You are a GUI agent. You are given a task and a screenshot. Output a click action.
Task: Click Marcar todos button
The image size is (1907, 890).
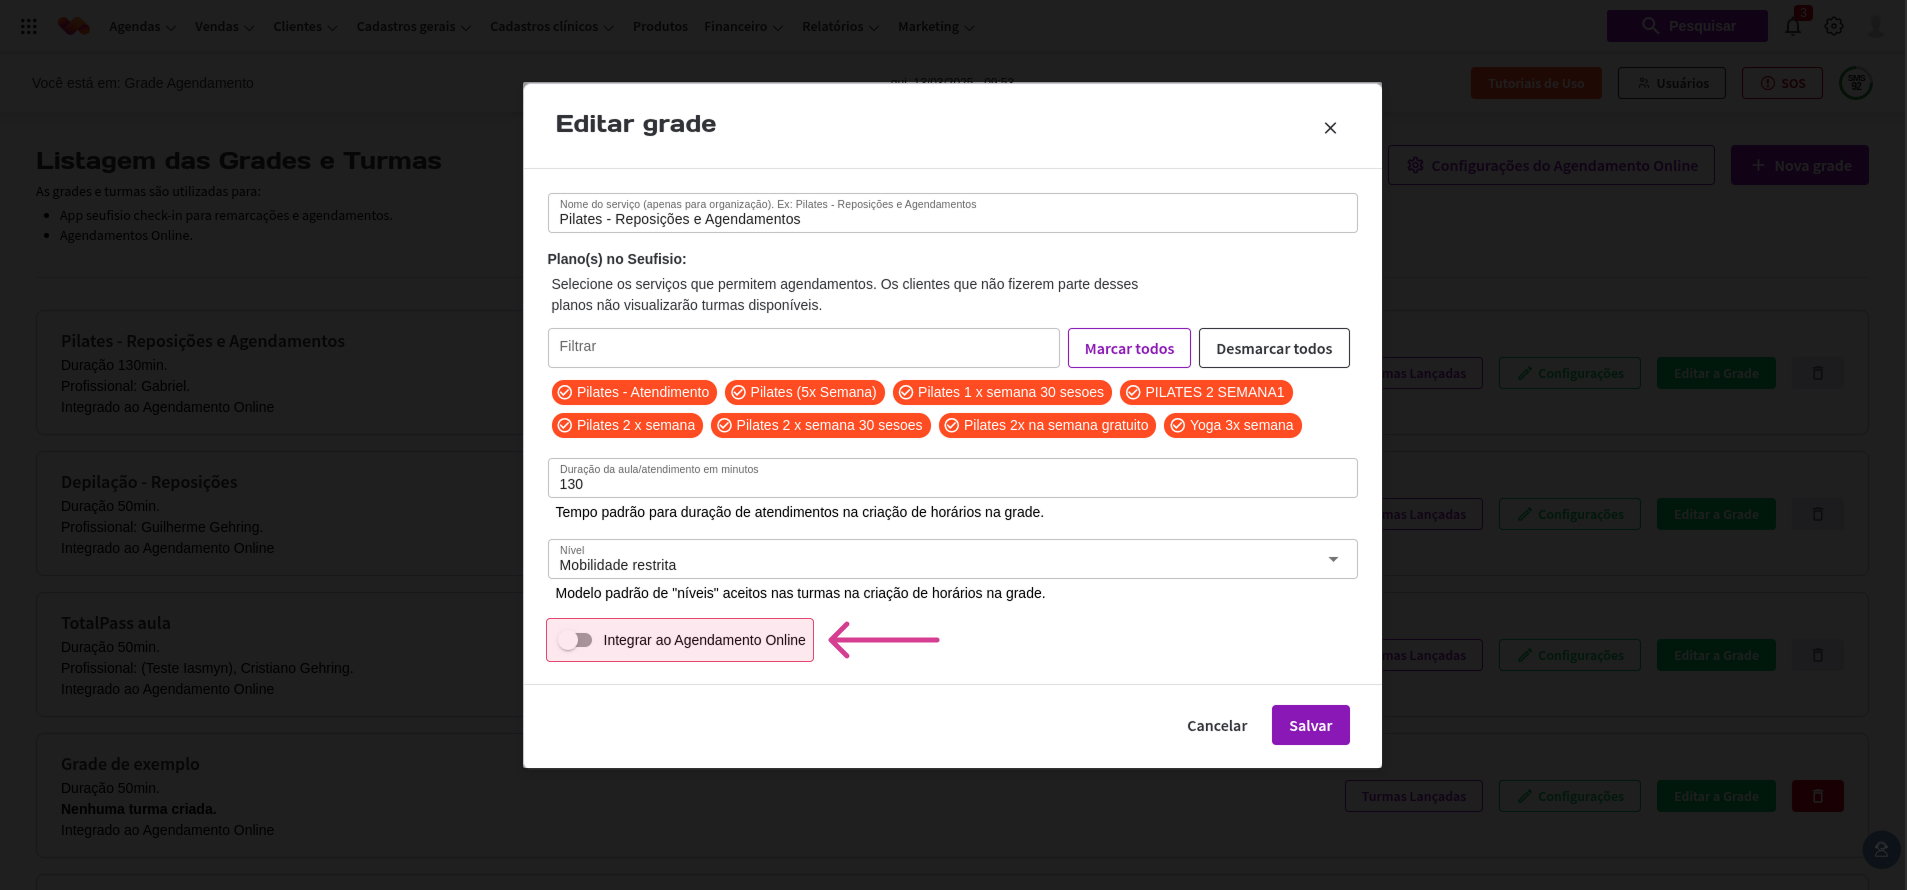1129,348
